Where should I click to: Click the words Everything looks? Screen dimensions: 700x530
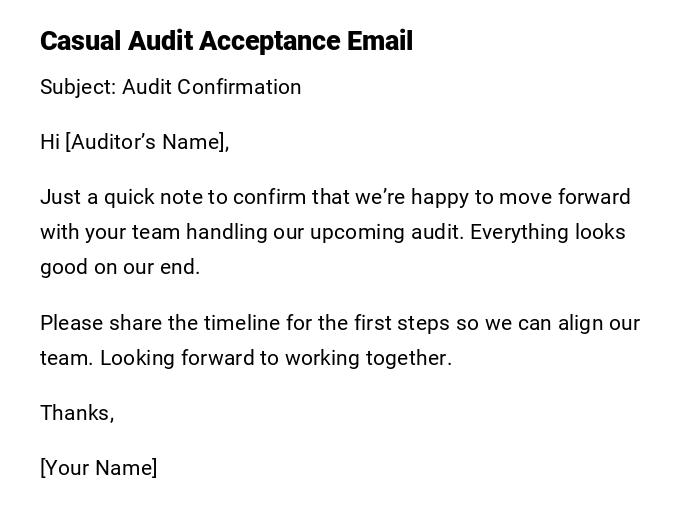pyautogui.click(x=548, y=232)
